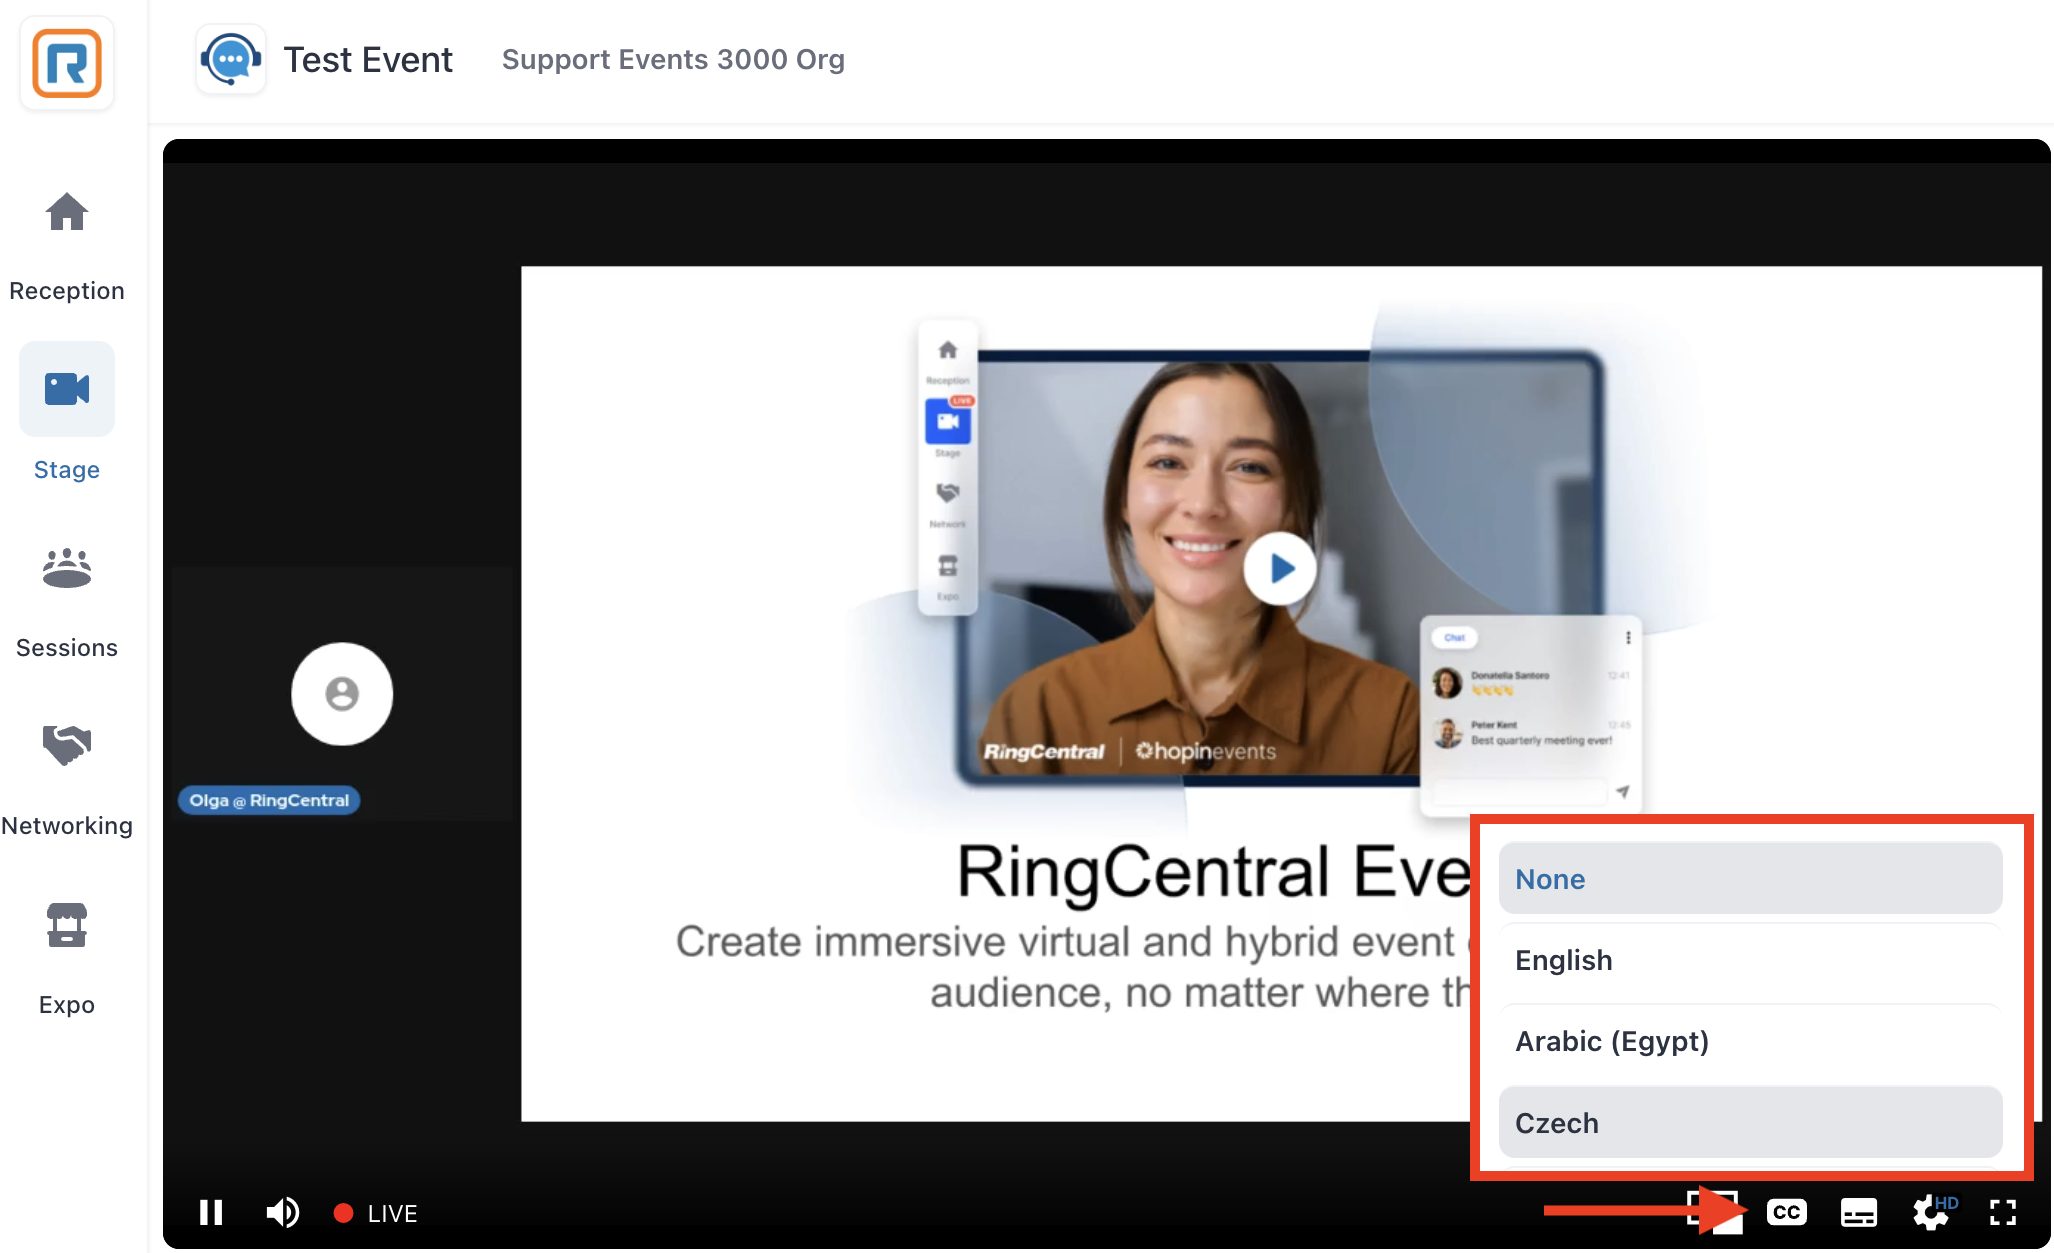Toggle picture-in-picture mode icon

tap(1713, 1212)
